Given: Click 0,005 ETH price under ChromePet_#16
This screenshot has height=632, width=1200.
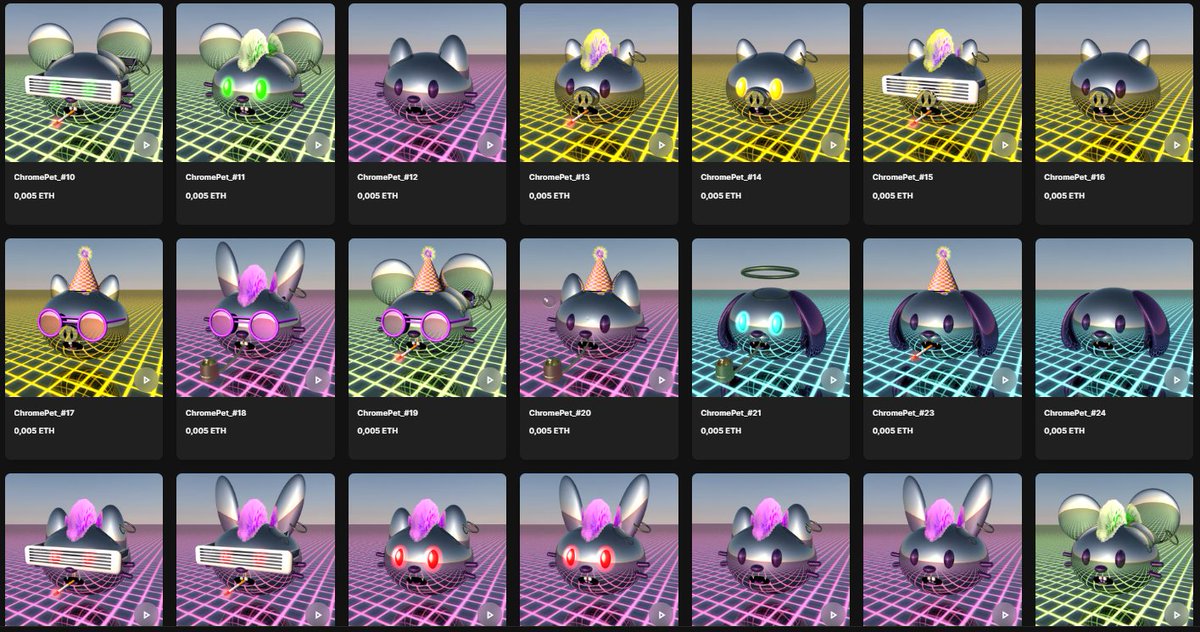Looking at the screenshot, I should [1065, 196].
